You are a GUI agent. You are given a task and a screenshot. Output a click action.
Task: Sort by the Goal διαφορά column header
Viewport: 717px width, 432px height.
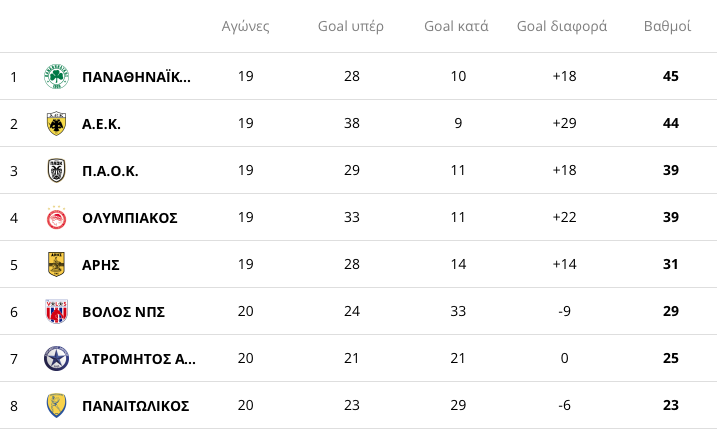click(x=562, y=26)
